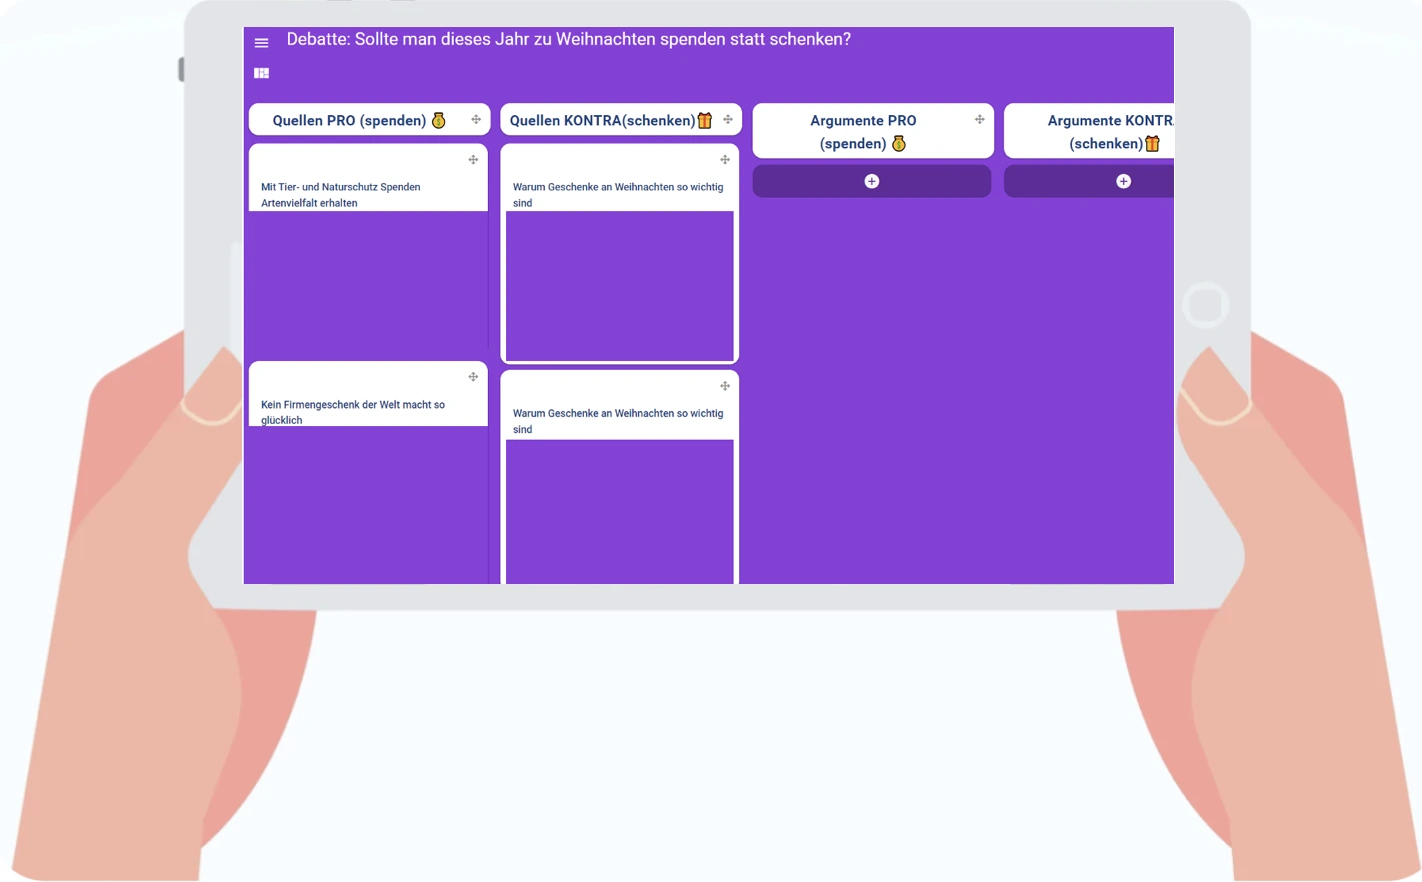Viewport: 1422px width, 882px height.
Task: Select the 'Argumente PRO (spenden)' column title
Action: coord(862,131)
